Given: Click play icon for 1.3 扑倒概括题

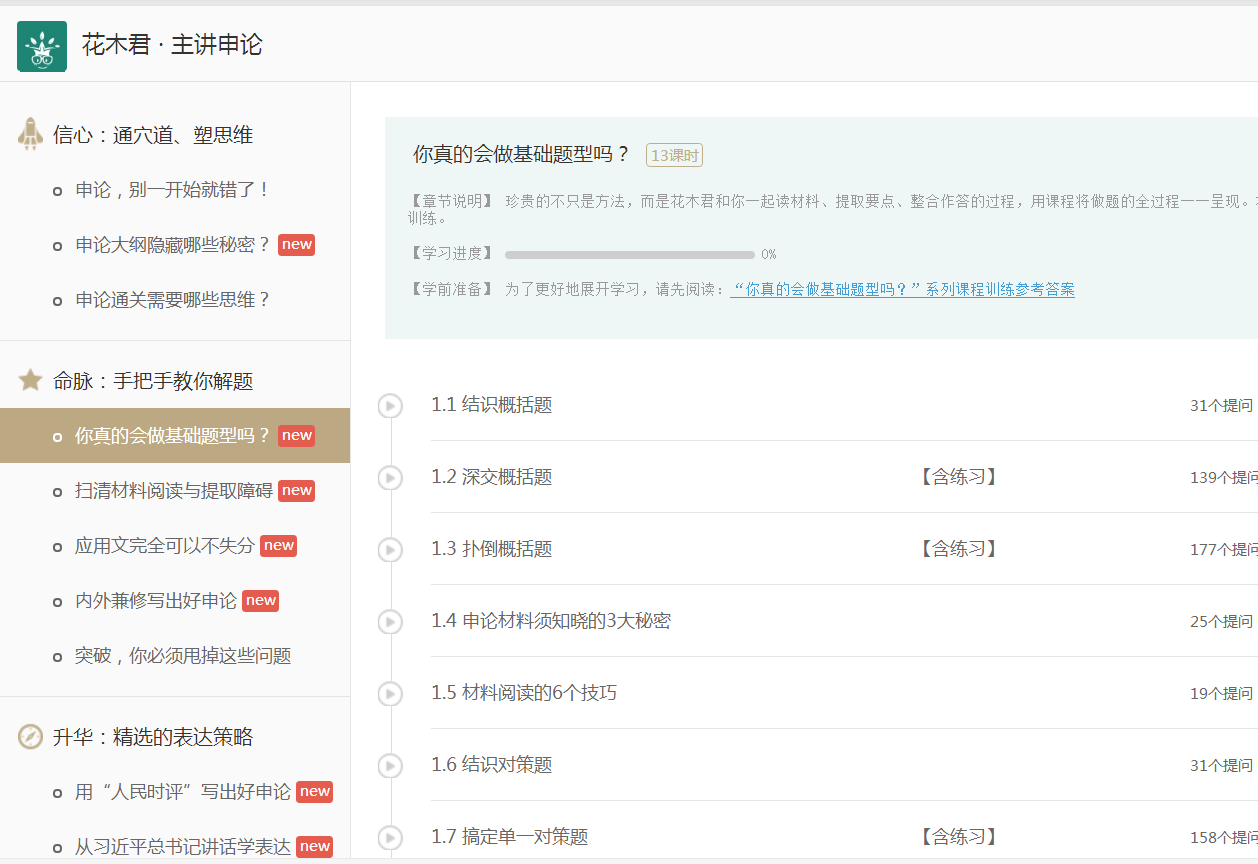Looking at the screenshot, I should pyautogui.click(x=390, y=550).
